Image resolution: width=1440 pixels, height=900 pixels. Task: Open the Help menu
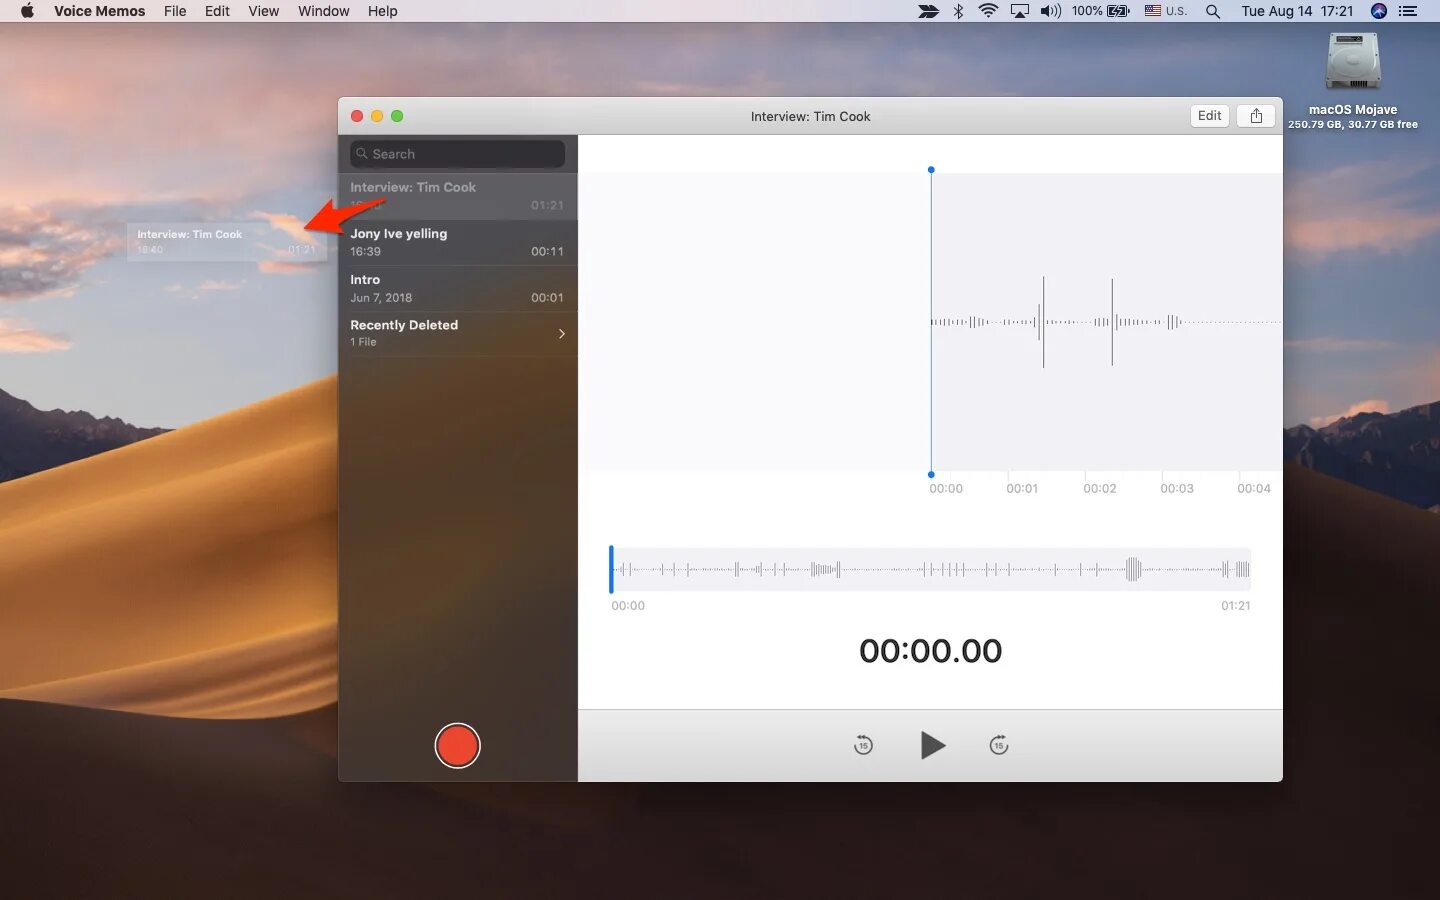382,11
